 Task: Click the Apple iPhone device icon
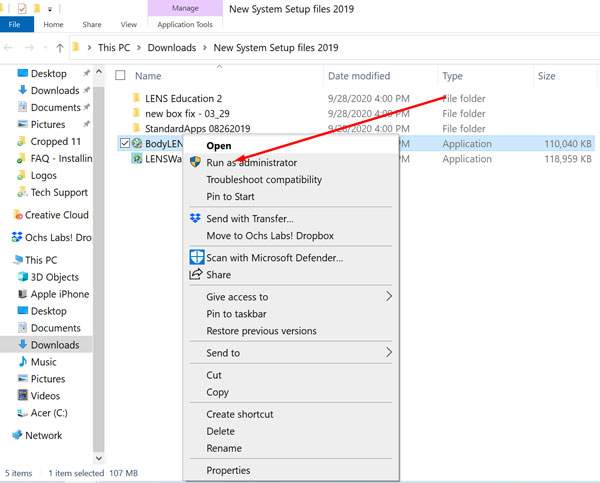23,294
